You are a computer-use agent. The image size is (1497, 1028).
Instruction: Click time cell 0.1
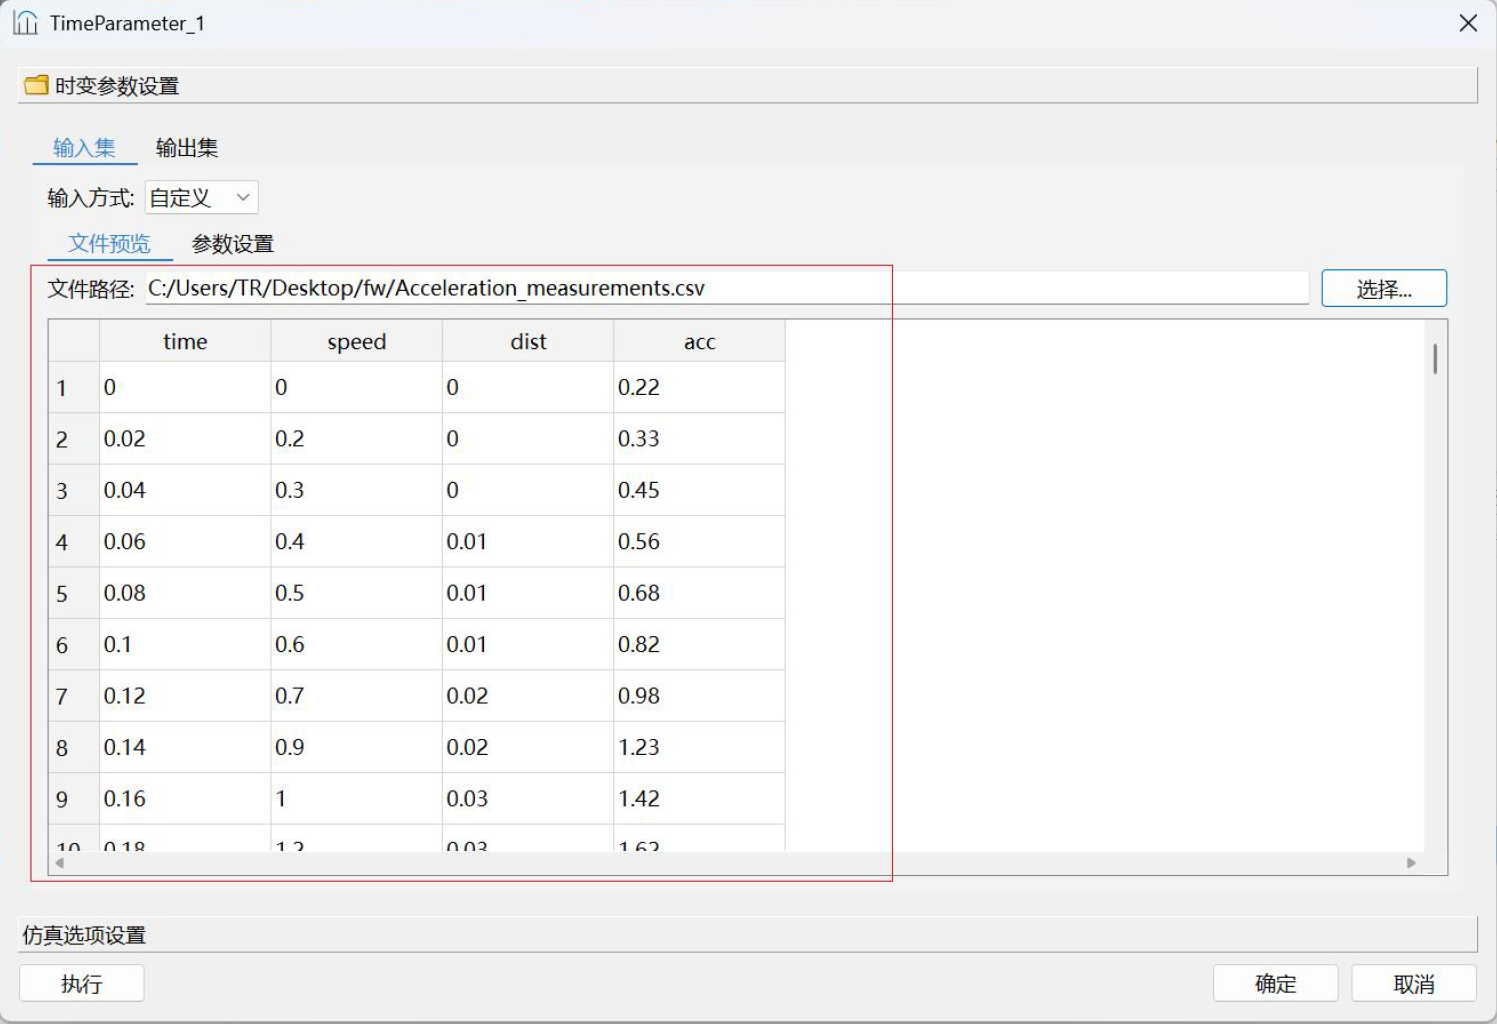[185, 645]
